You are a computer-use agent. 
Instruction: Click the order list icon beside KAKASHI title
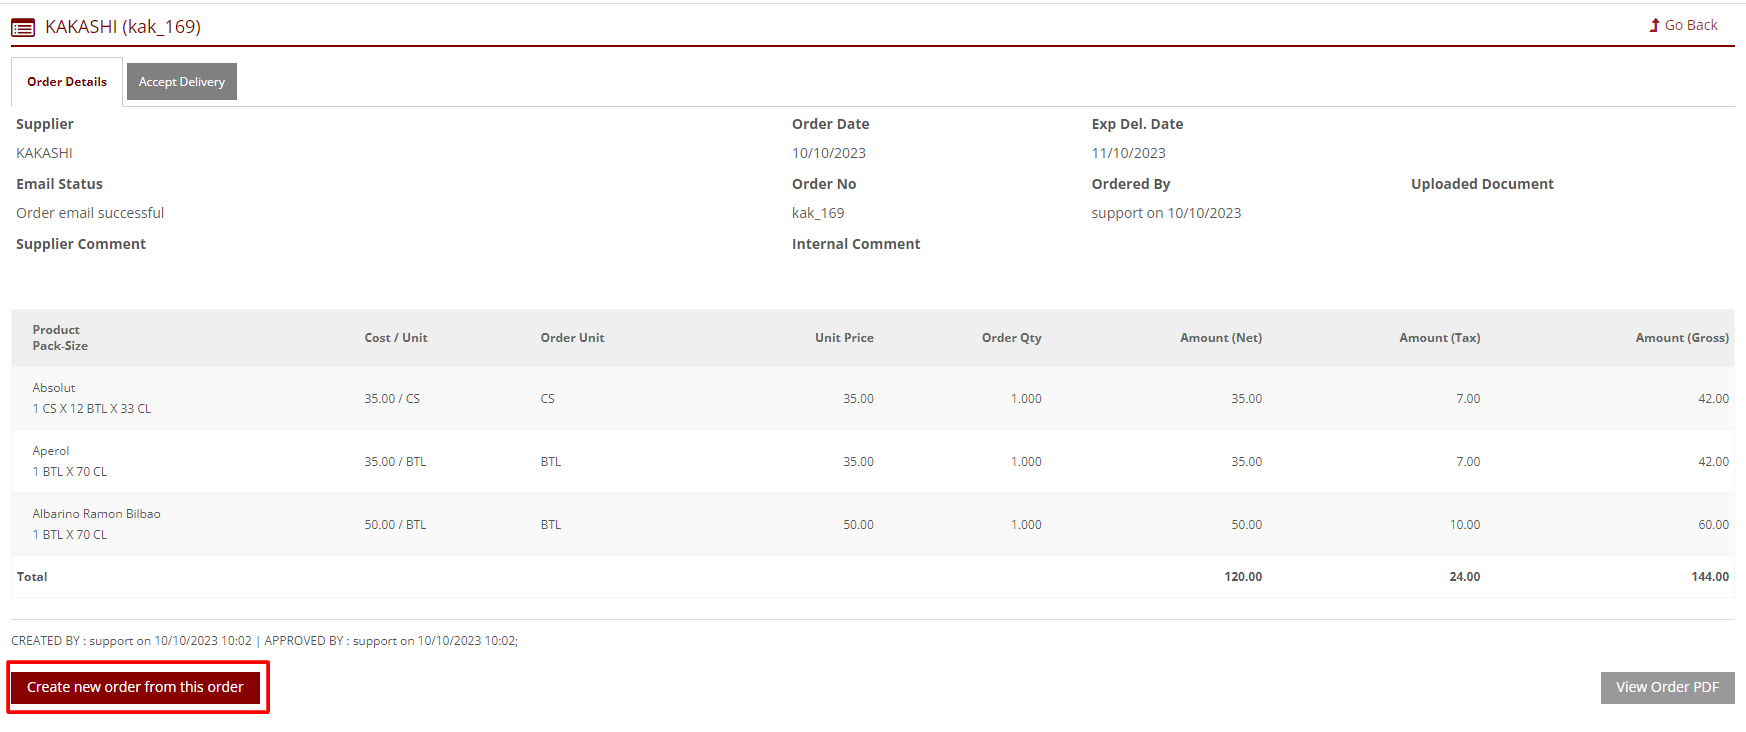[x=23, y=28]
